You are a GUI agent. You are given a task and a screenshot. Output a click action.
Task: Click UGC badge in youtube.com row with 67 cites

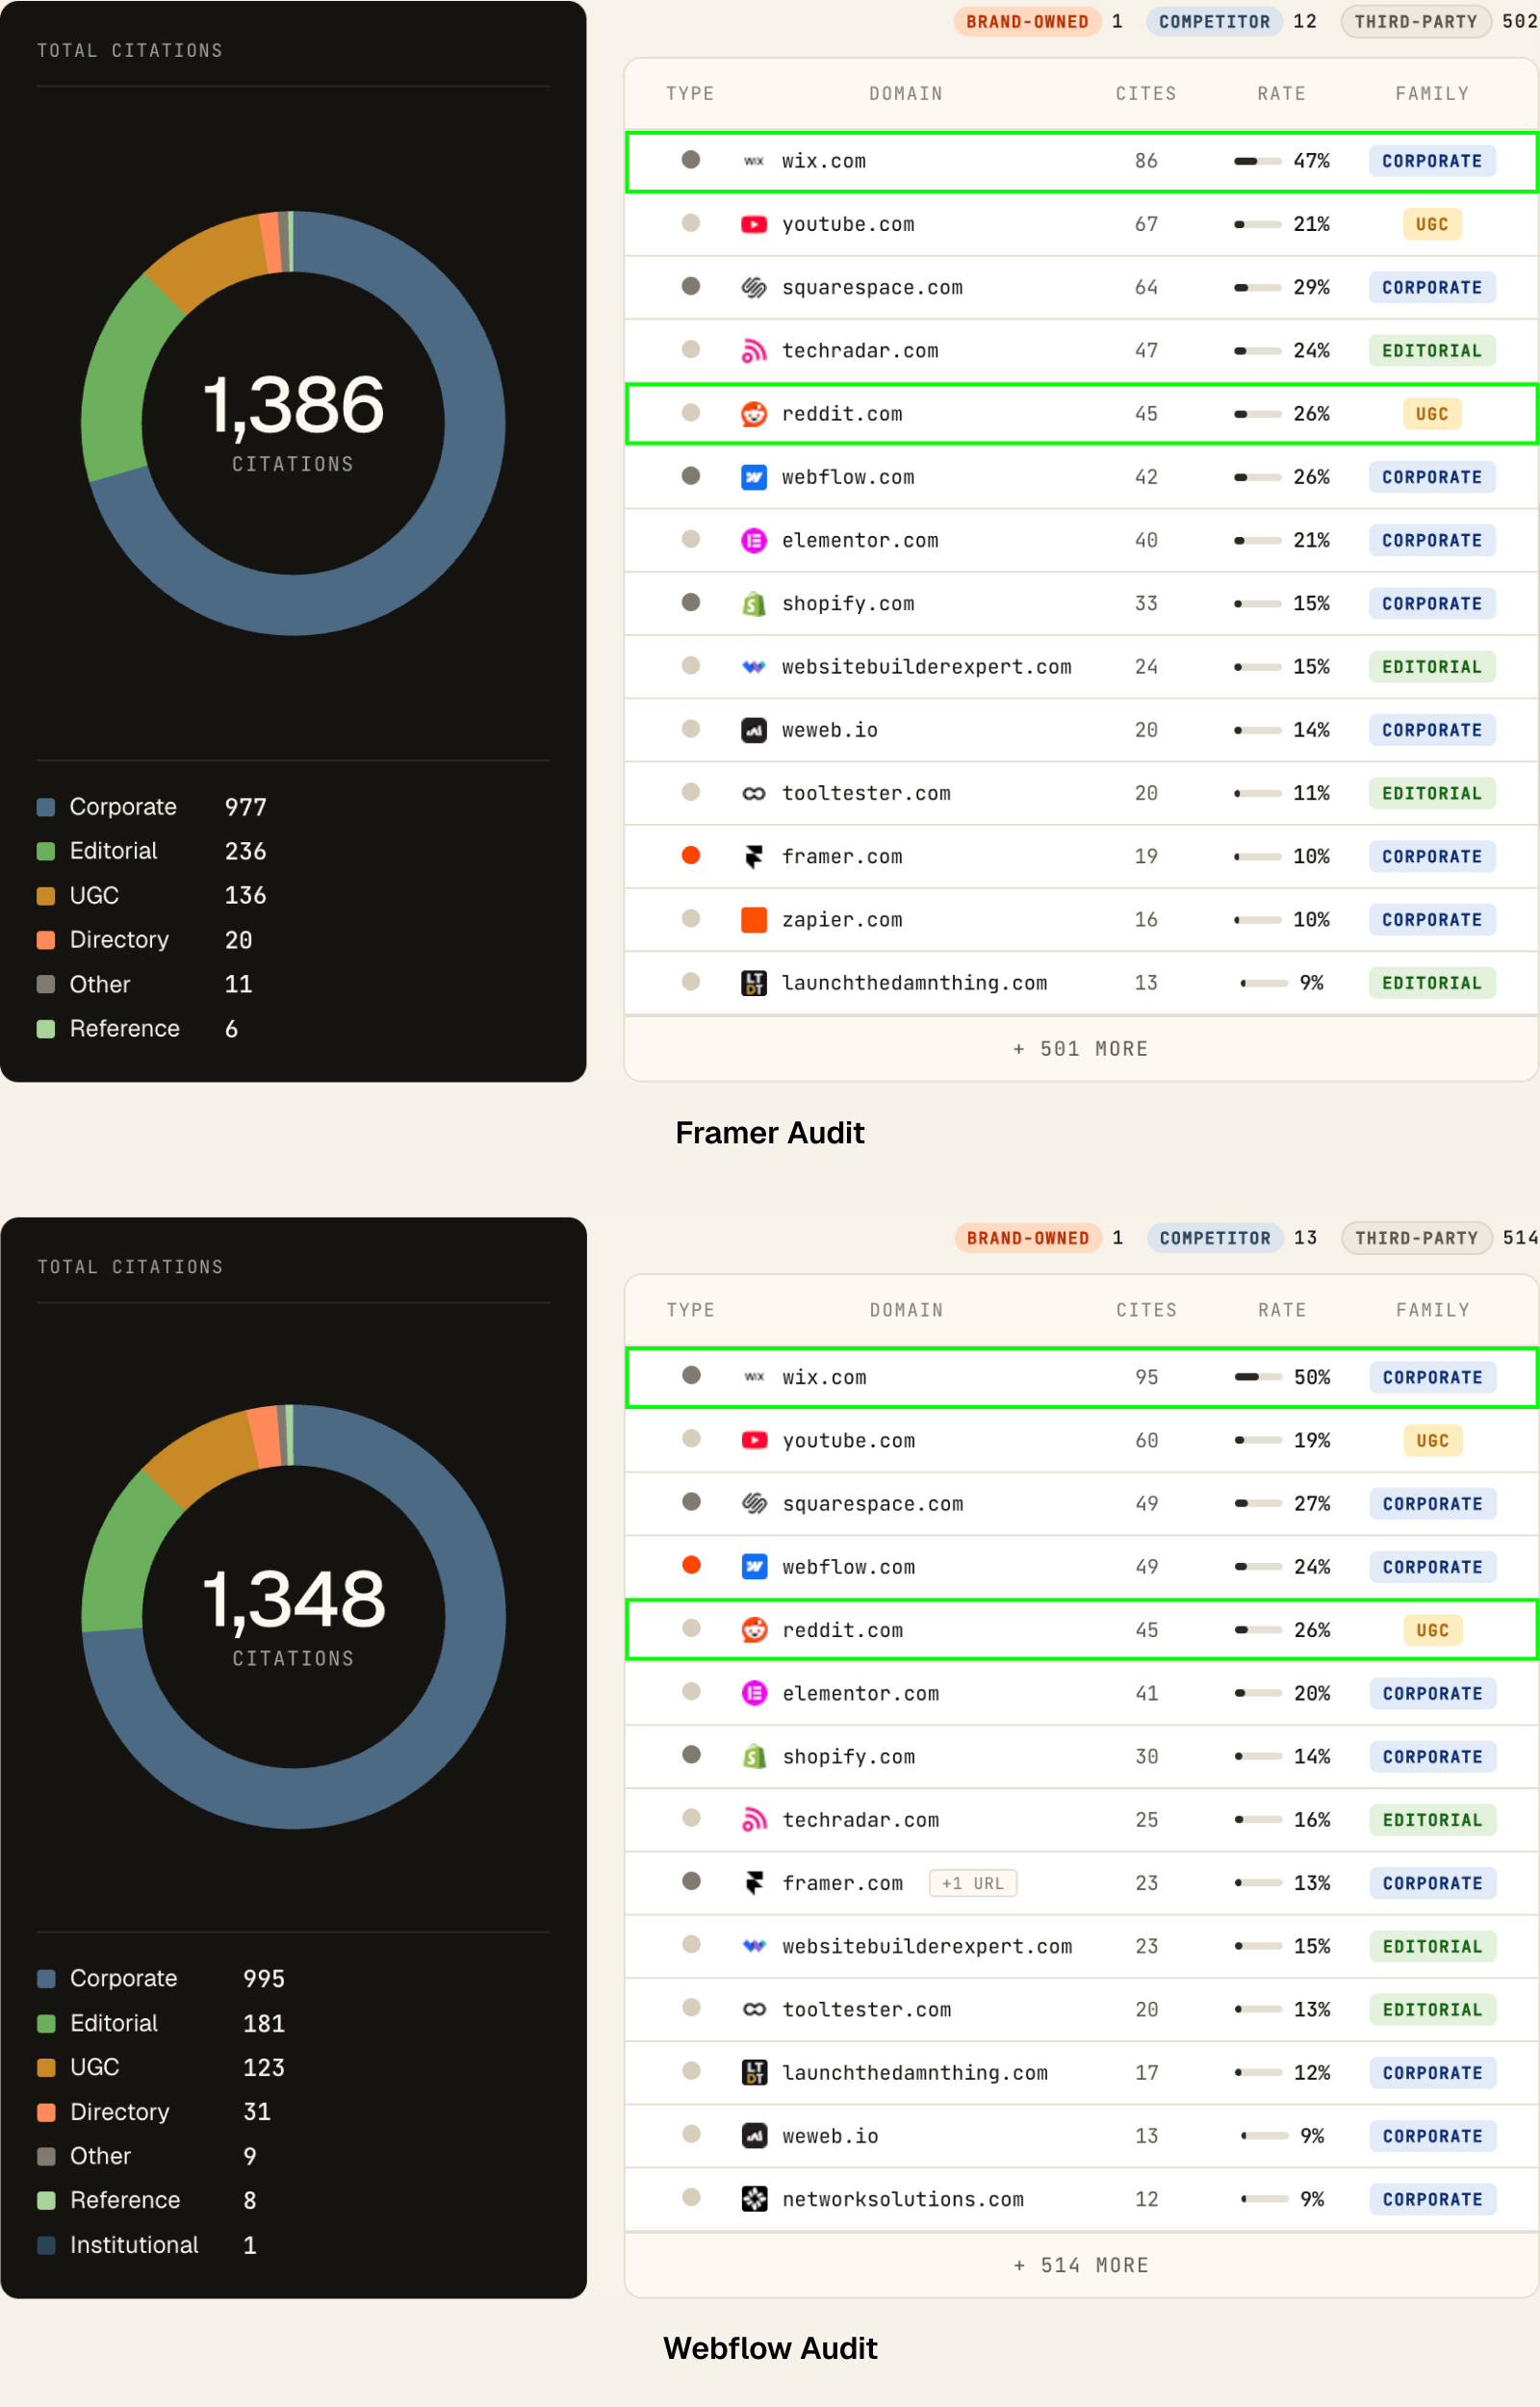click(x=1432, y=224)
